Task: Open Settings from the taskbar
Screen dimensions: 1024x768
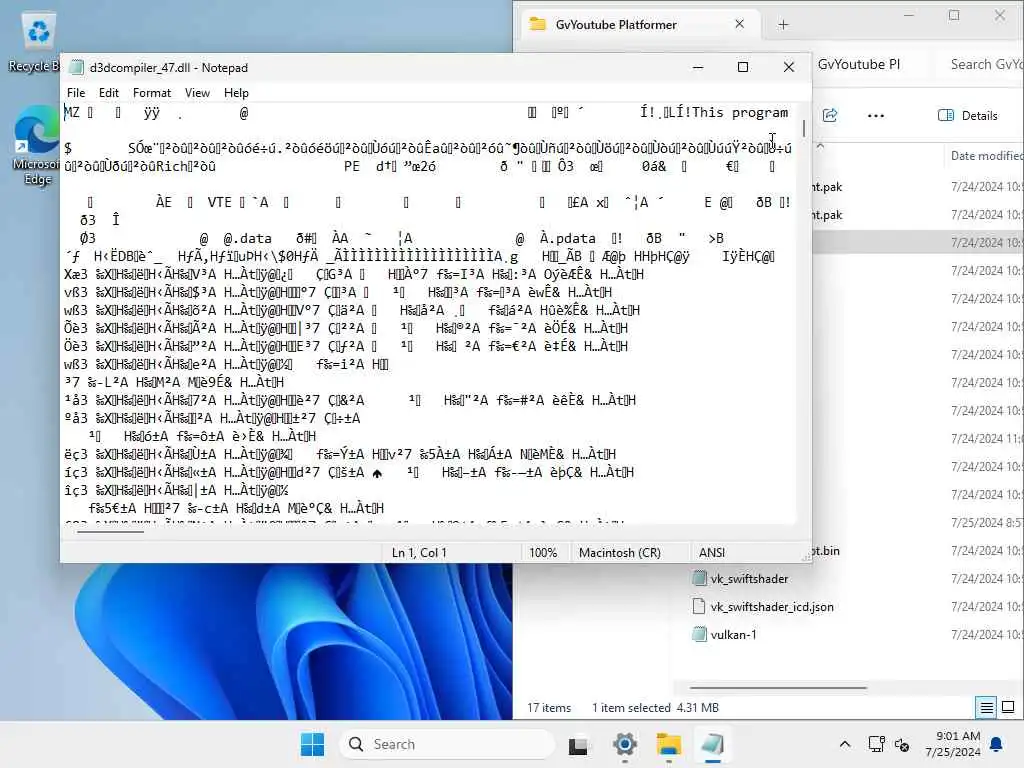Action: click(x=624, y=744)
